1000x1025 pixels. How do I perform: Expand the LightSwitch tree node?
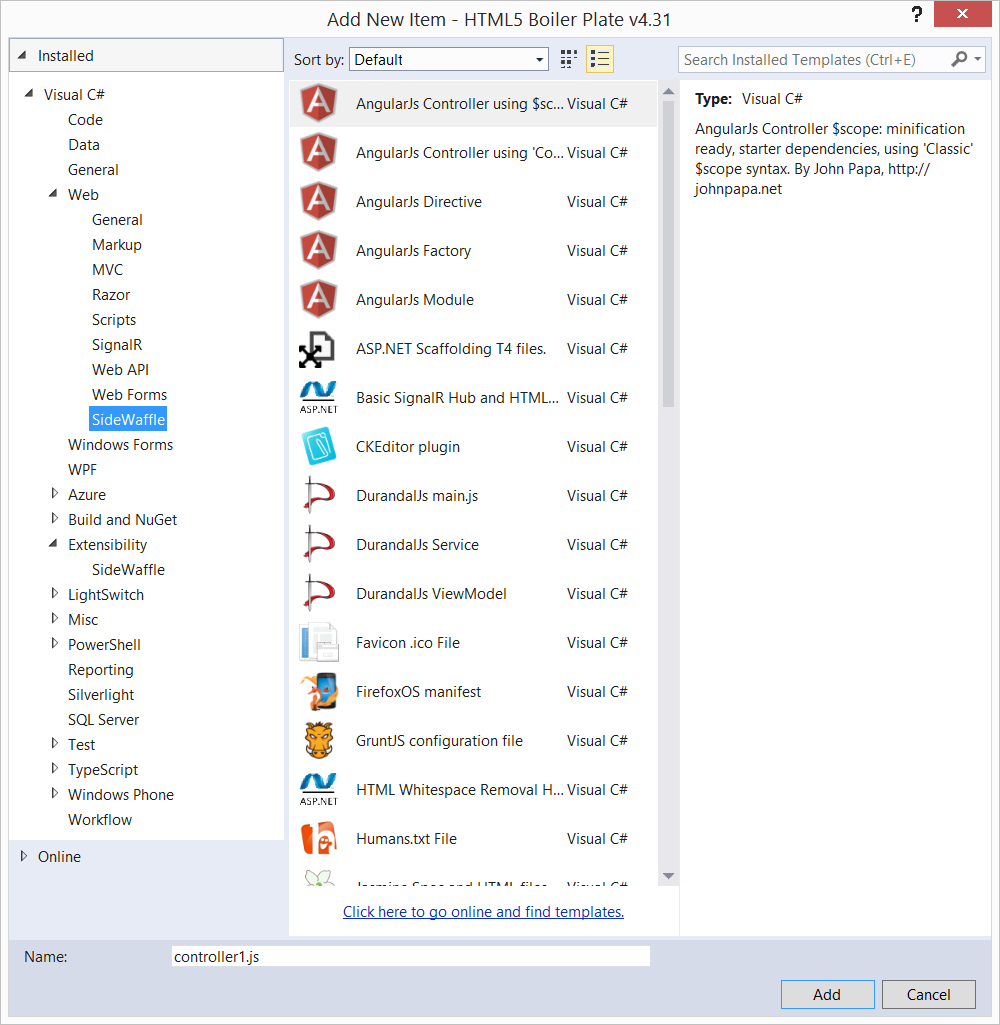coord(55,594)
